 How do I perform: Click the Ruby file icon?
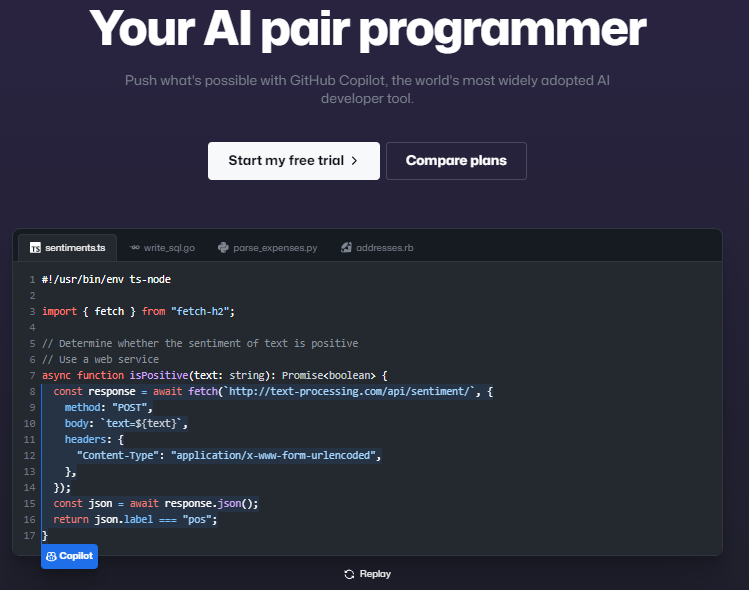346,247
